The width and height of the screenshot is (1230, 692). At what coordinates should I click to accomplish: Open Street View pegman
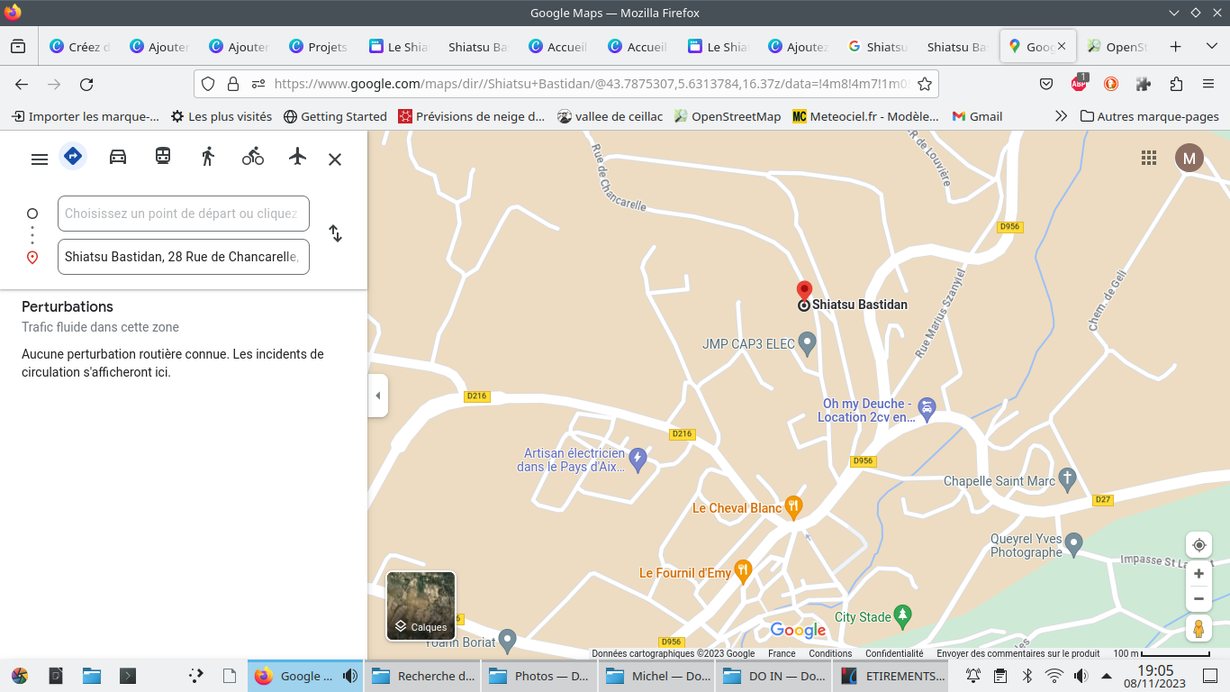coord(1198,629)
